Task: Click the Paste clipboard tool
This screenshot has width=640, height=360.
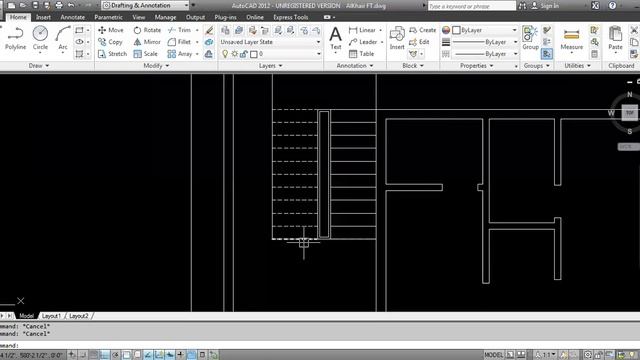Action: coord(615,38)
